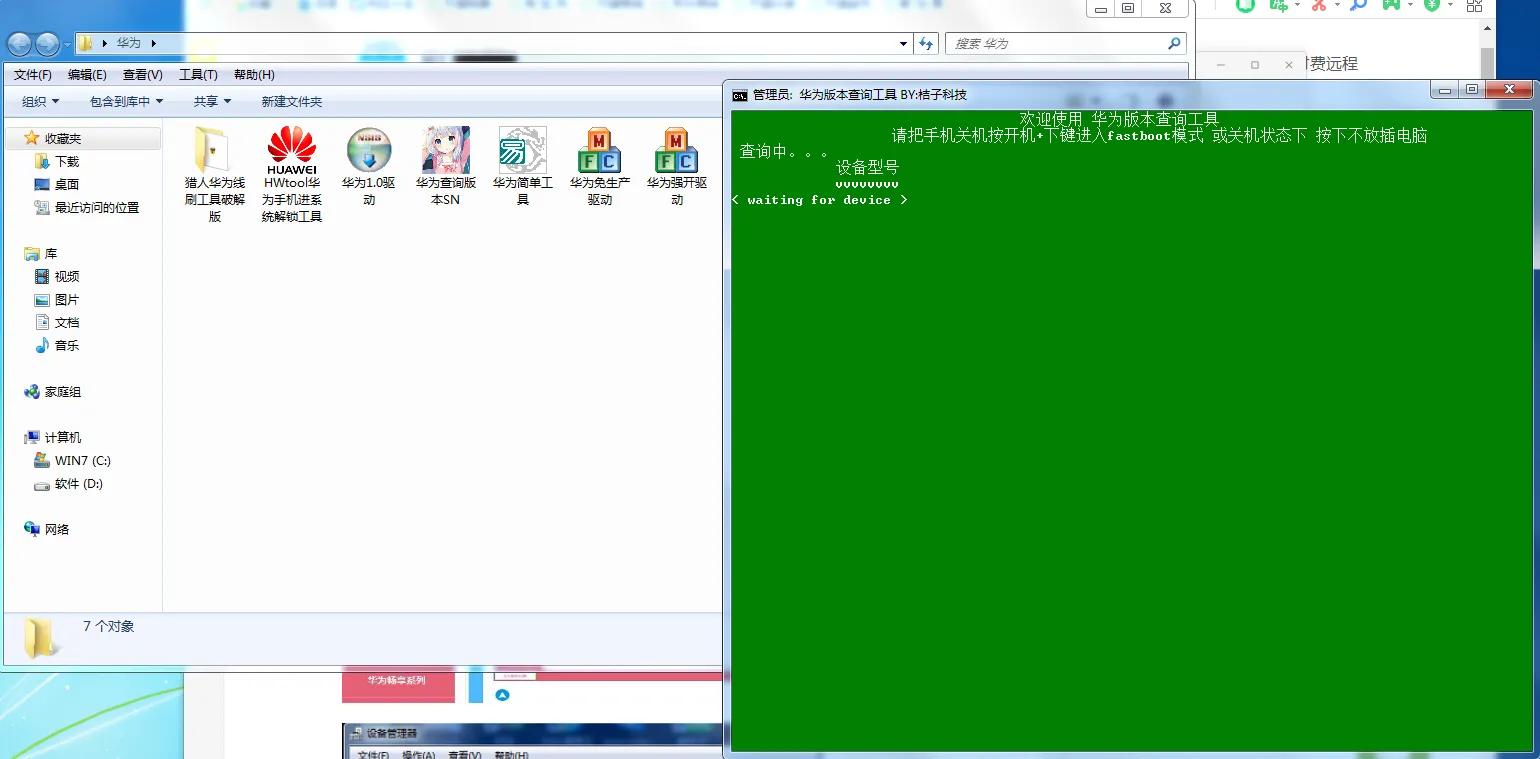Viewport: 1540px width, 759px height.
Task: Click the refresh button beside the address bar
Action: (x=926, y=44)
